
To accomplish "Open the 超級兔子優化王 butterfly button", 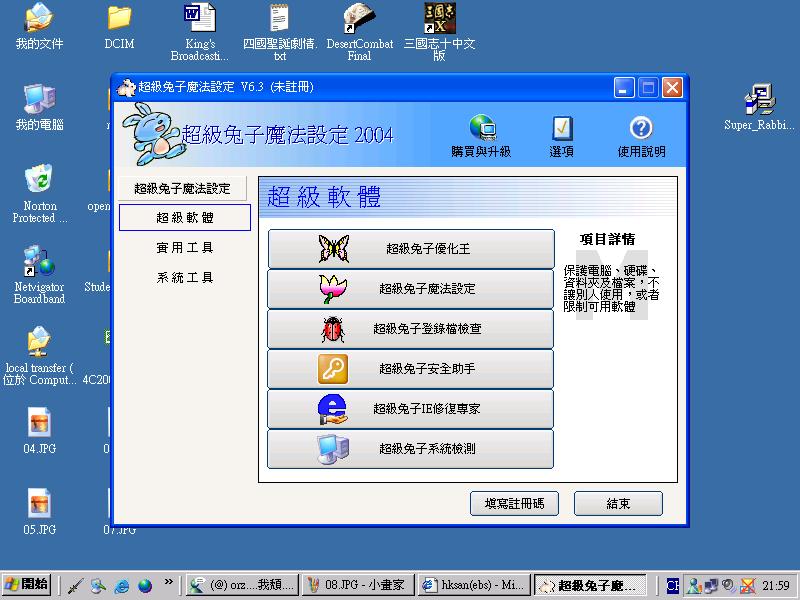I will click(411, 249).
